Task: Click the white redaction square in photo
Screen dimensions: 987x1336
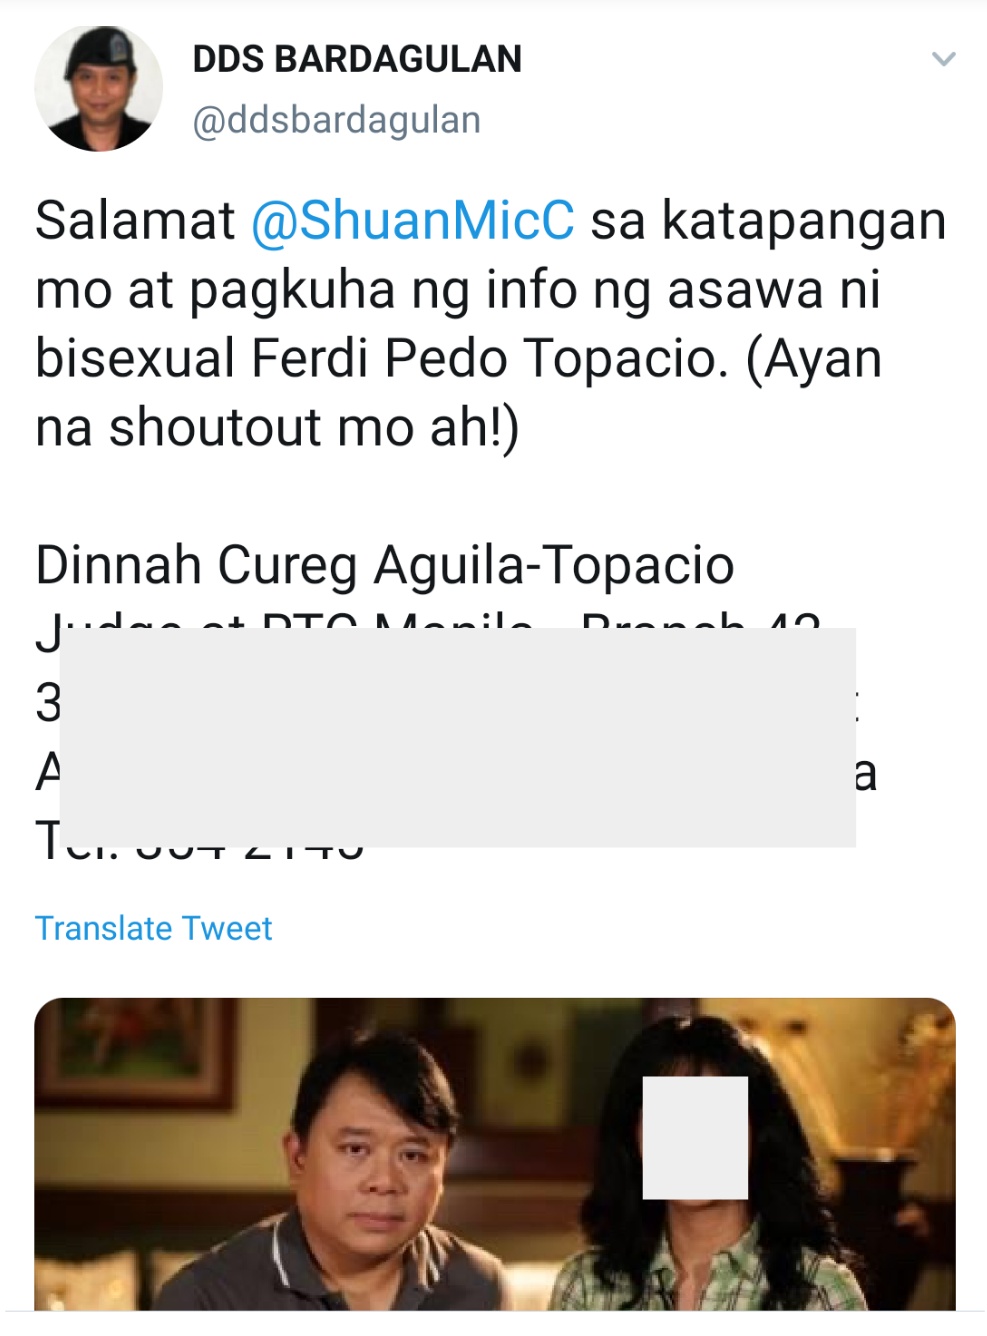Action: (x=695, y=1138)
